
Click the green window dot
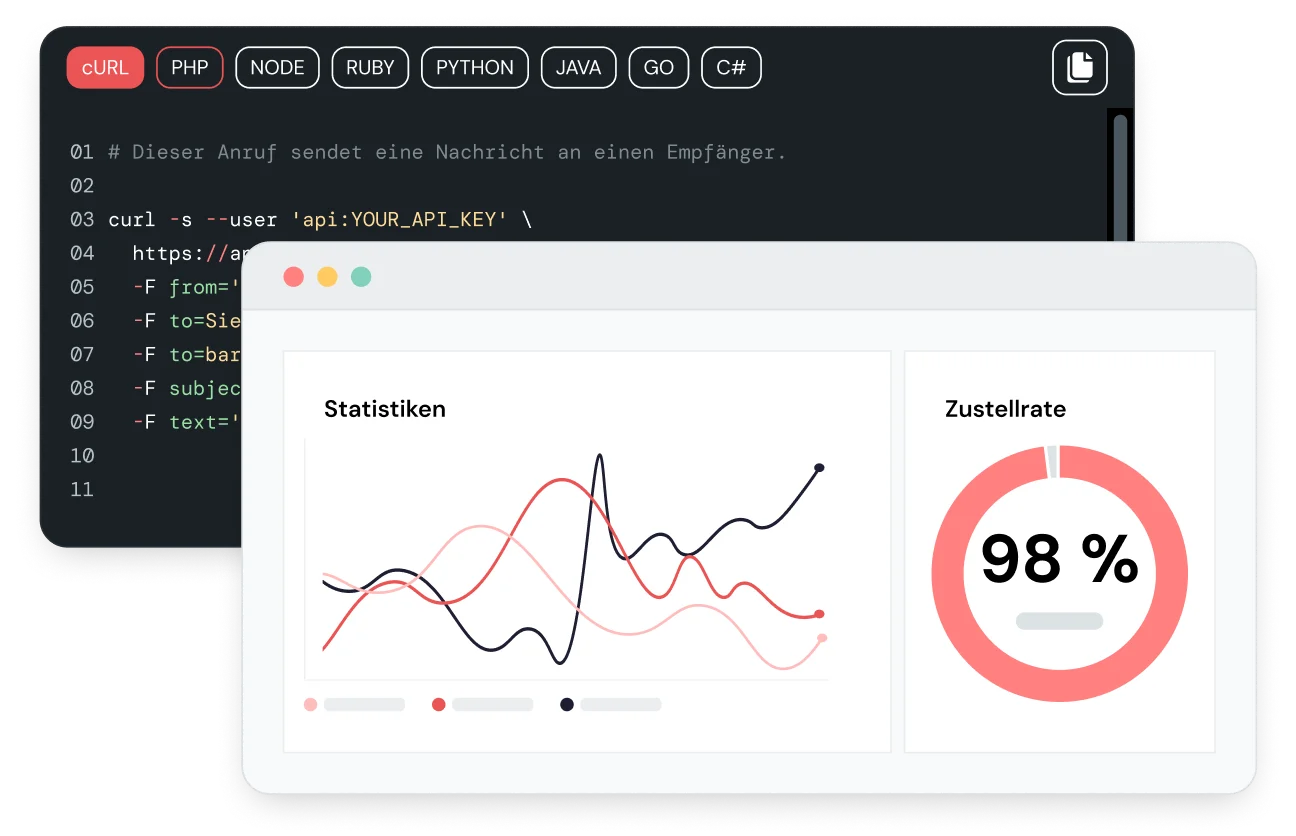pos(361,277)
